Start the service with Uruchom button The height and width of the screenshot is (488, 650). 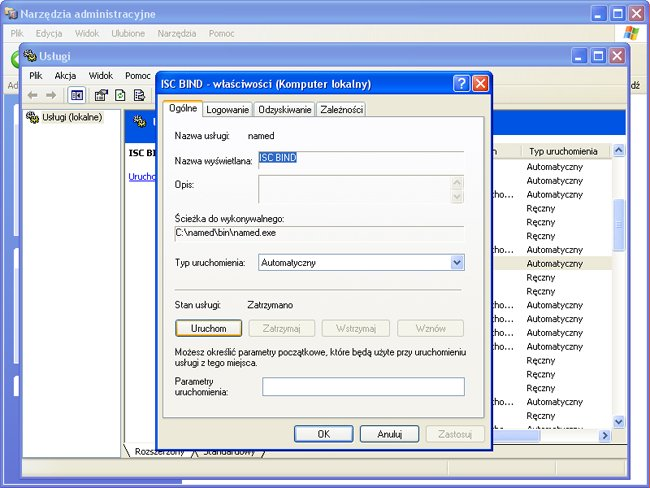coord(209,328)
